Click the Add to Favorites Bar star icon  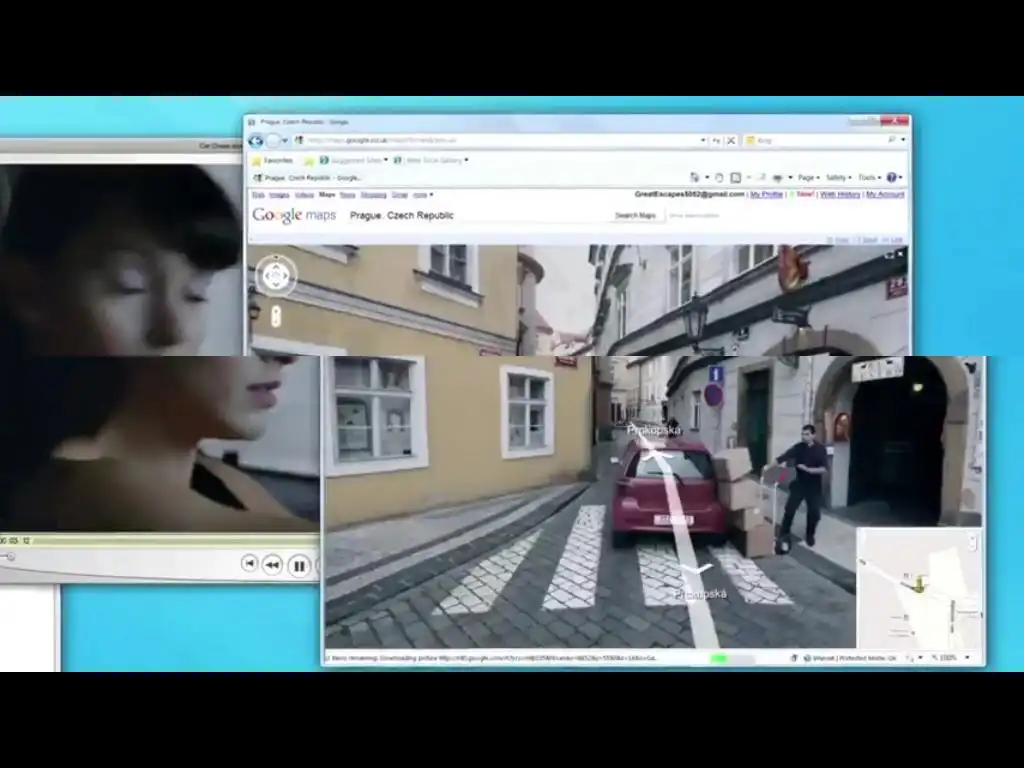(309, 161)
